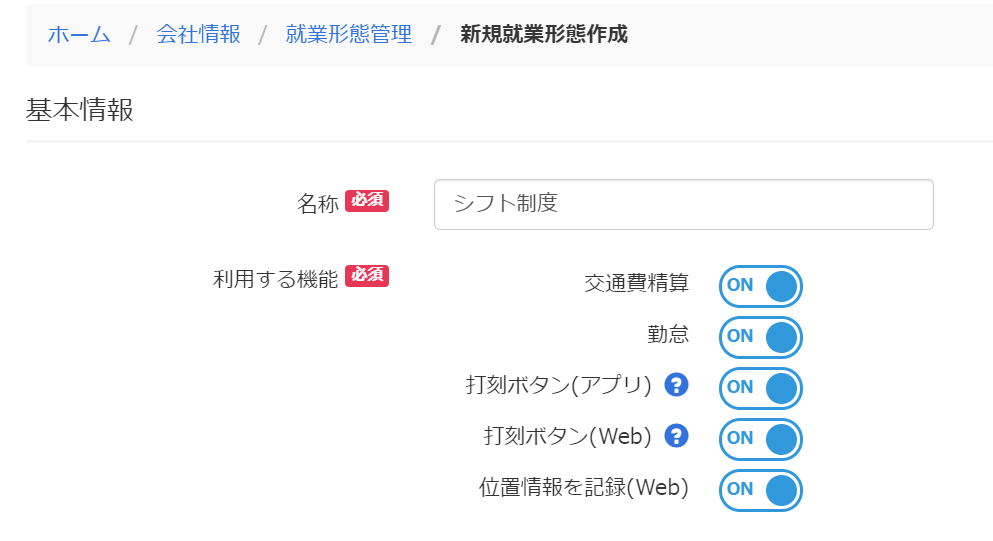Click the 基本情報 section heading

[80, 110]
